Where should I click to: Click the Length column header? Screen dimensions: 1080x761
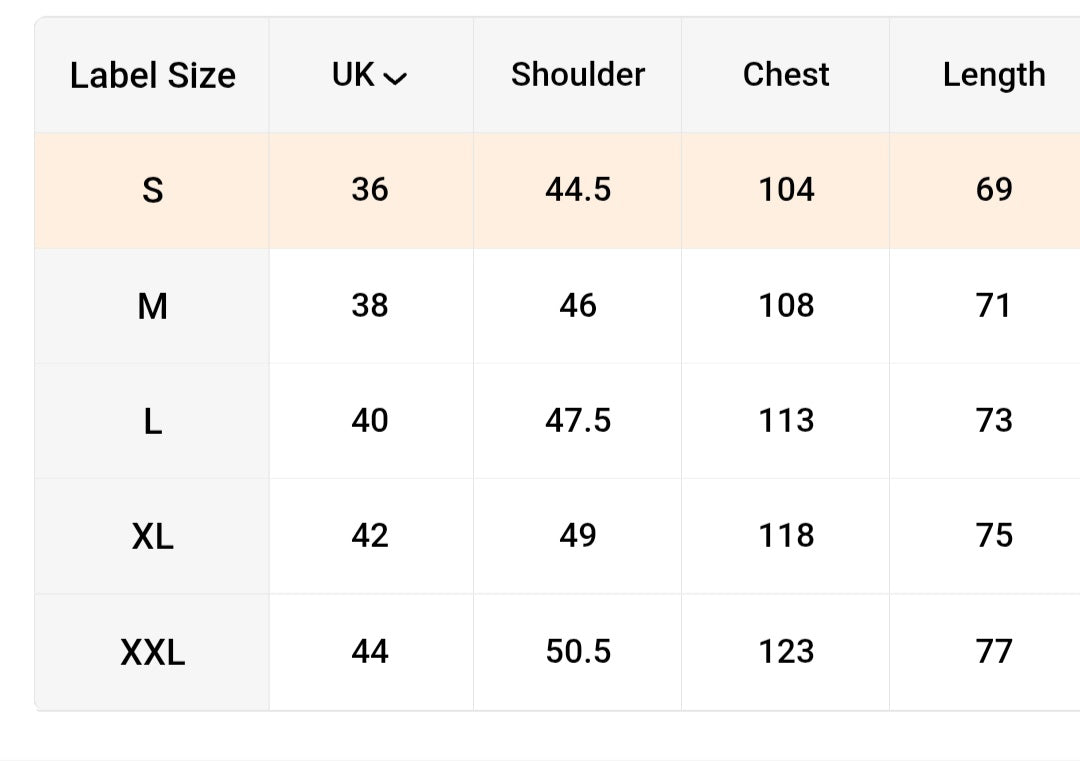[x=994, y=75]
